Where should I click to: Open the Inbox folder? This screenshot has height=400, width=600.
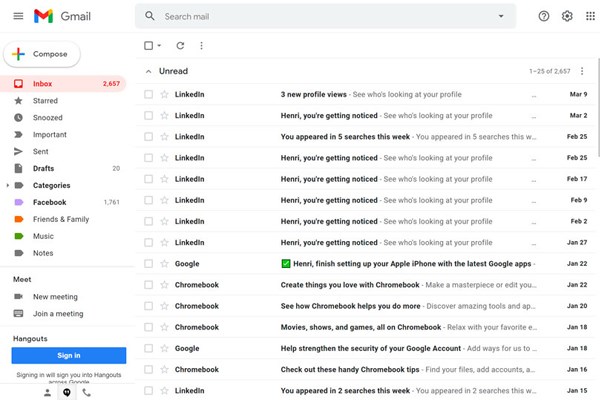tap(63, 83)
